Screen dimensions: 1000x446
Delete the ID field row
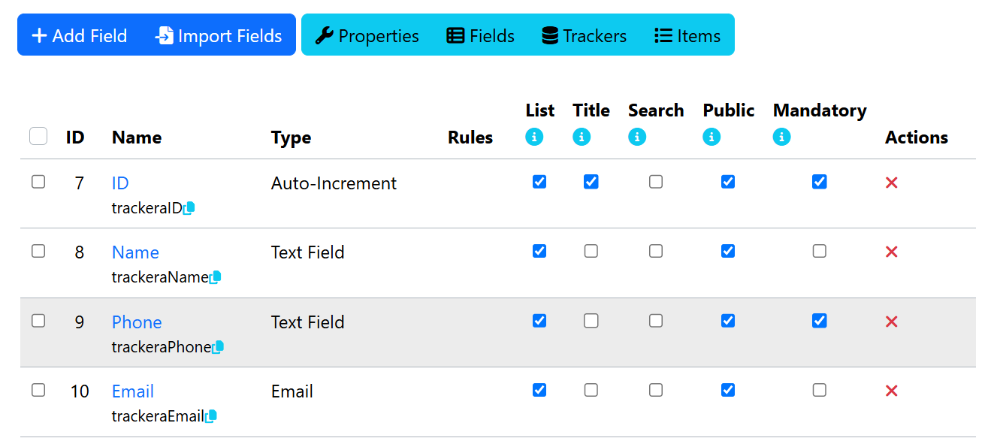[x=892, y=183]
